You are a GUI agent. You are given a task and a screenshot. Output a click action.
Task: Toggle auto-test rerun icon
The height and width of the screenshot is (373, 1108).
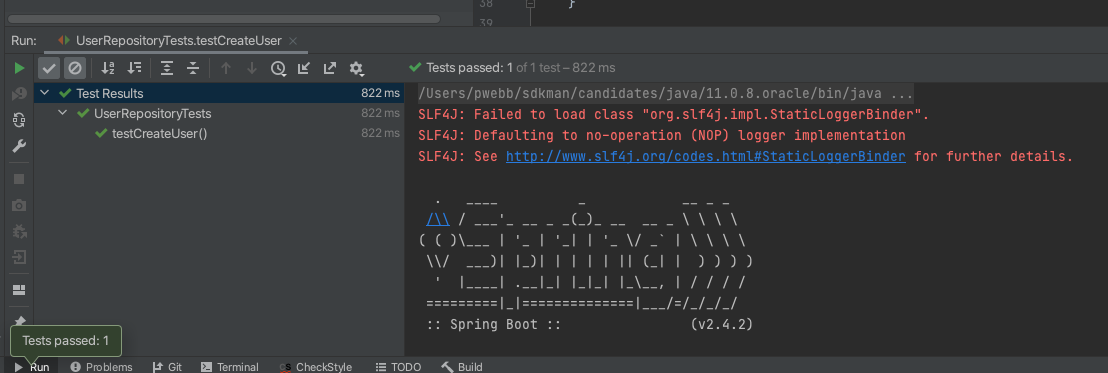click(x=19, y=120)
